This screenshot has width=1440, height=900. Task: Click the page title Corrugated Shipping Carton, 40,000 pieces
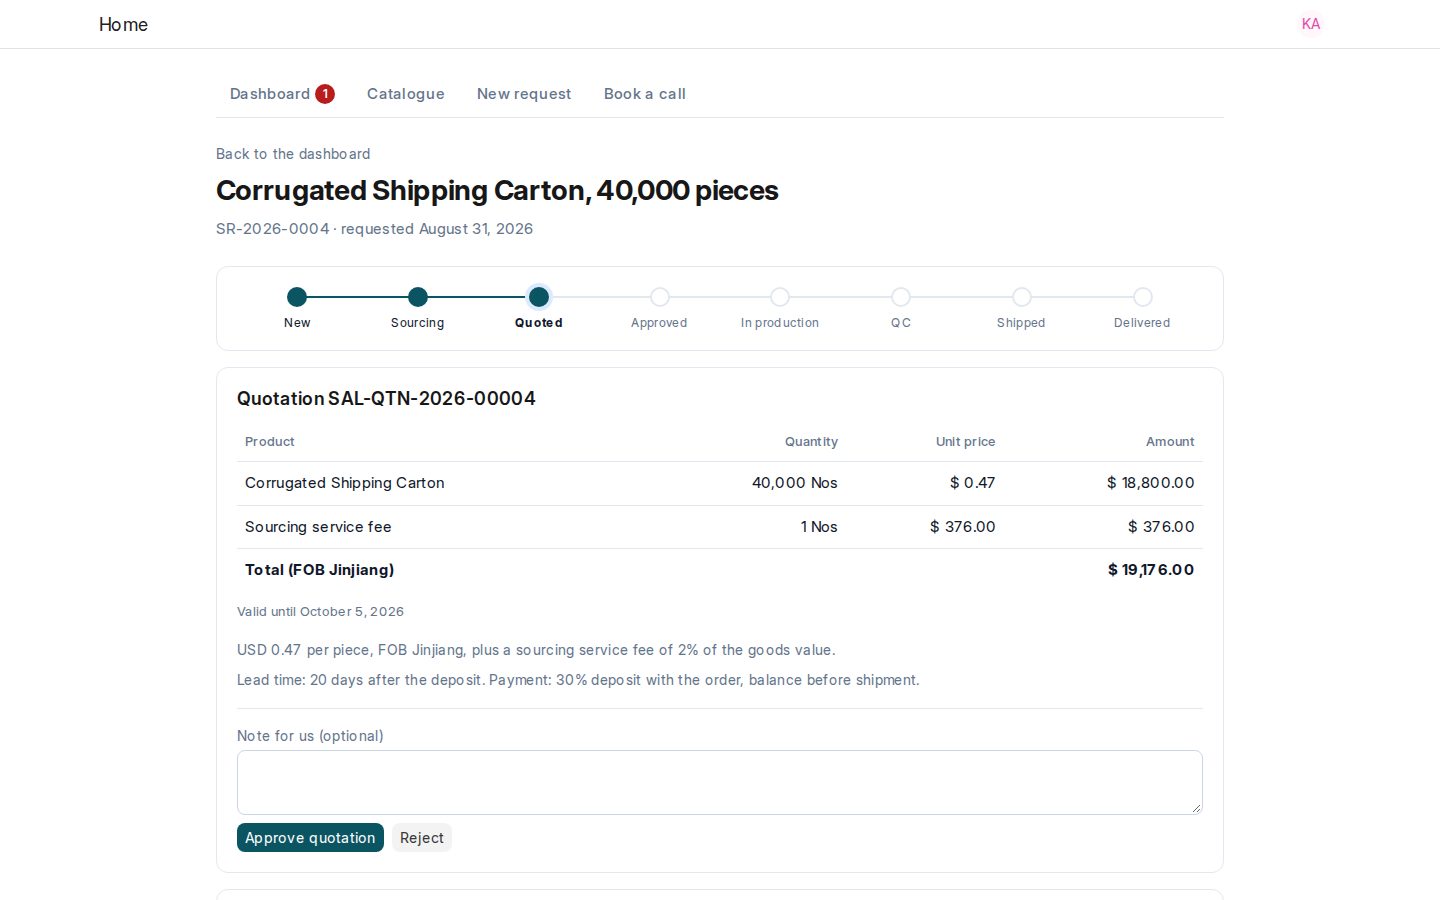(497, 191)
